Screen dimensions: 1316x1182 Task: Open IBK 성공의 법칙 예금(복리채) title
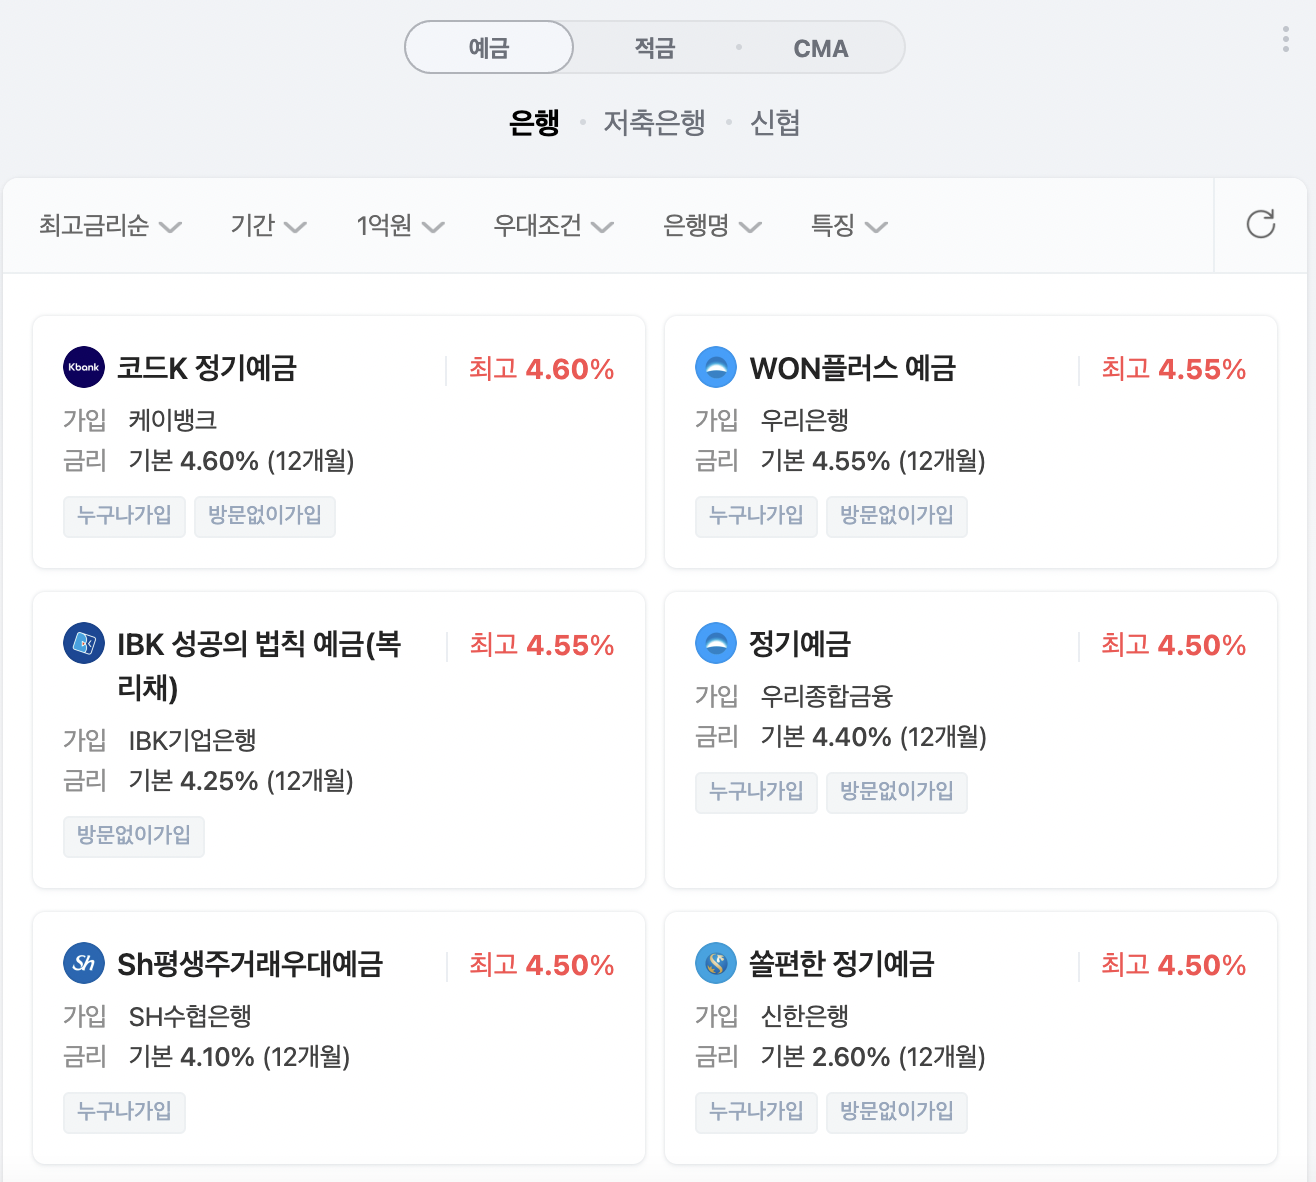click(x=259, y=665)
